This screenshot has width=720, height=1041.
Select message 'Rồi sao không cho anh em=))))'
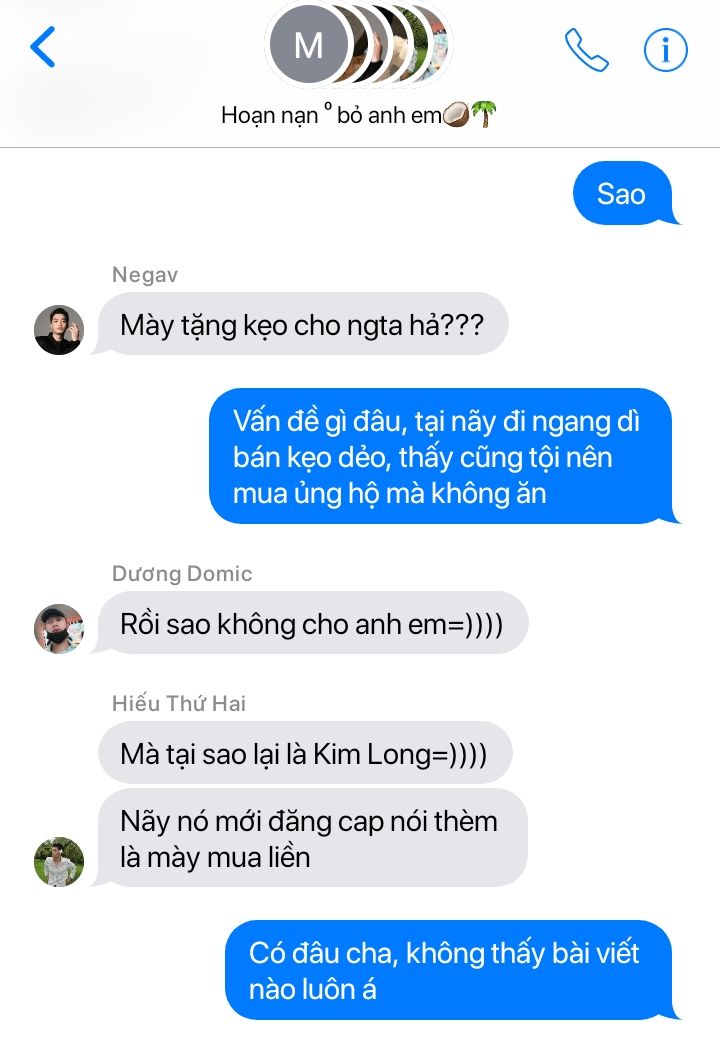[311, 623]
